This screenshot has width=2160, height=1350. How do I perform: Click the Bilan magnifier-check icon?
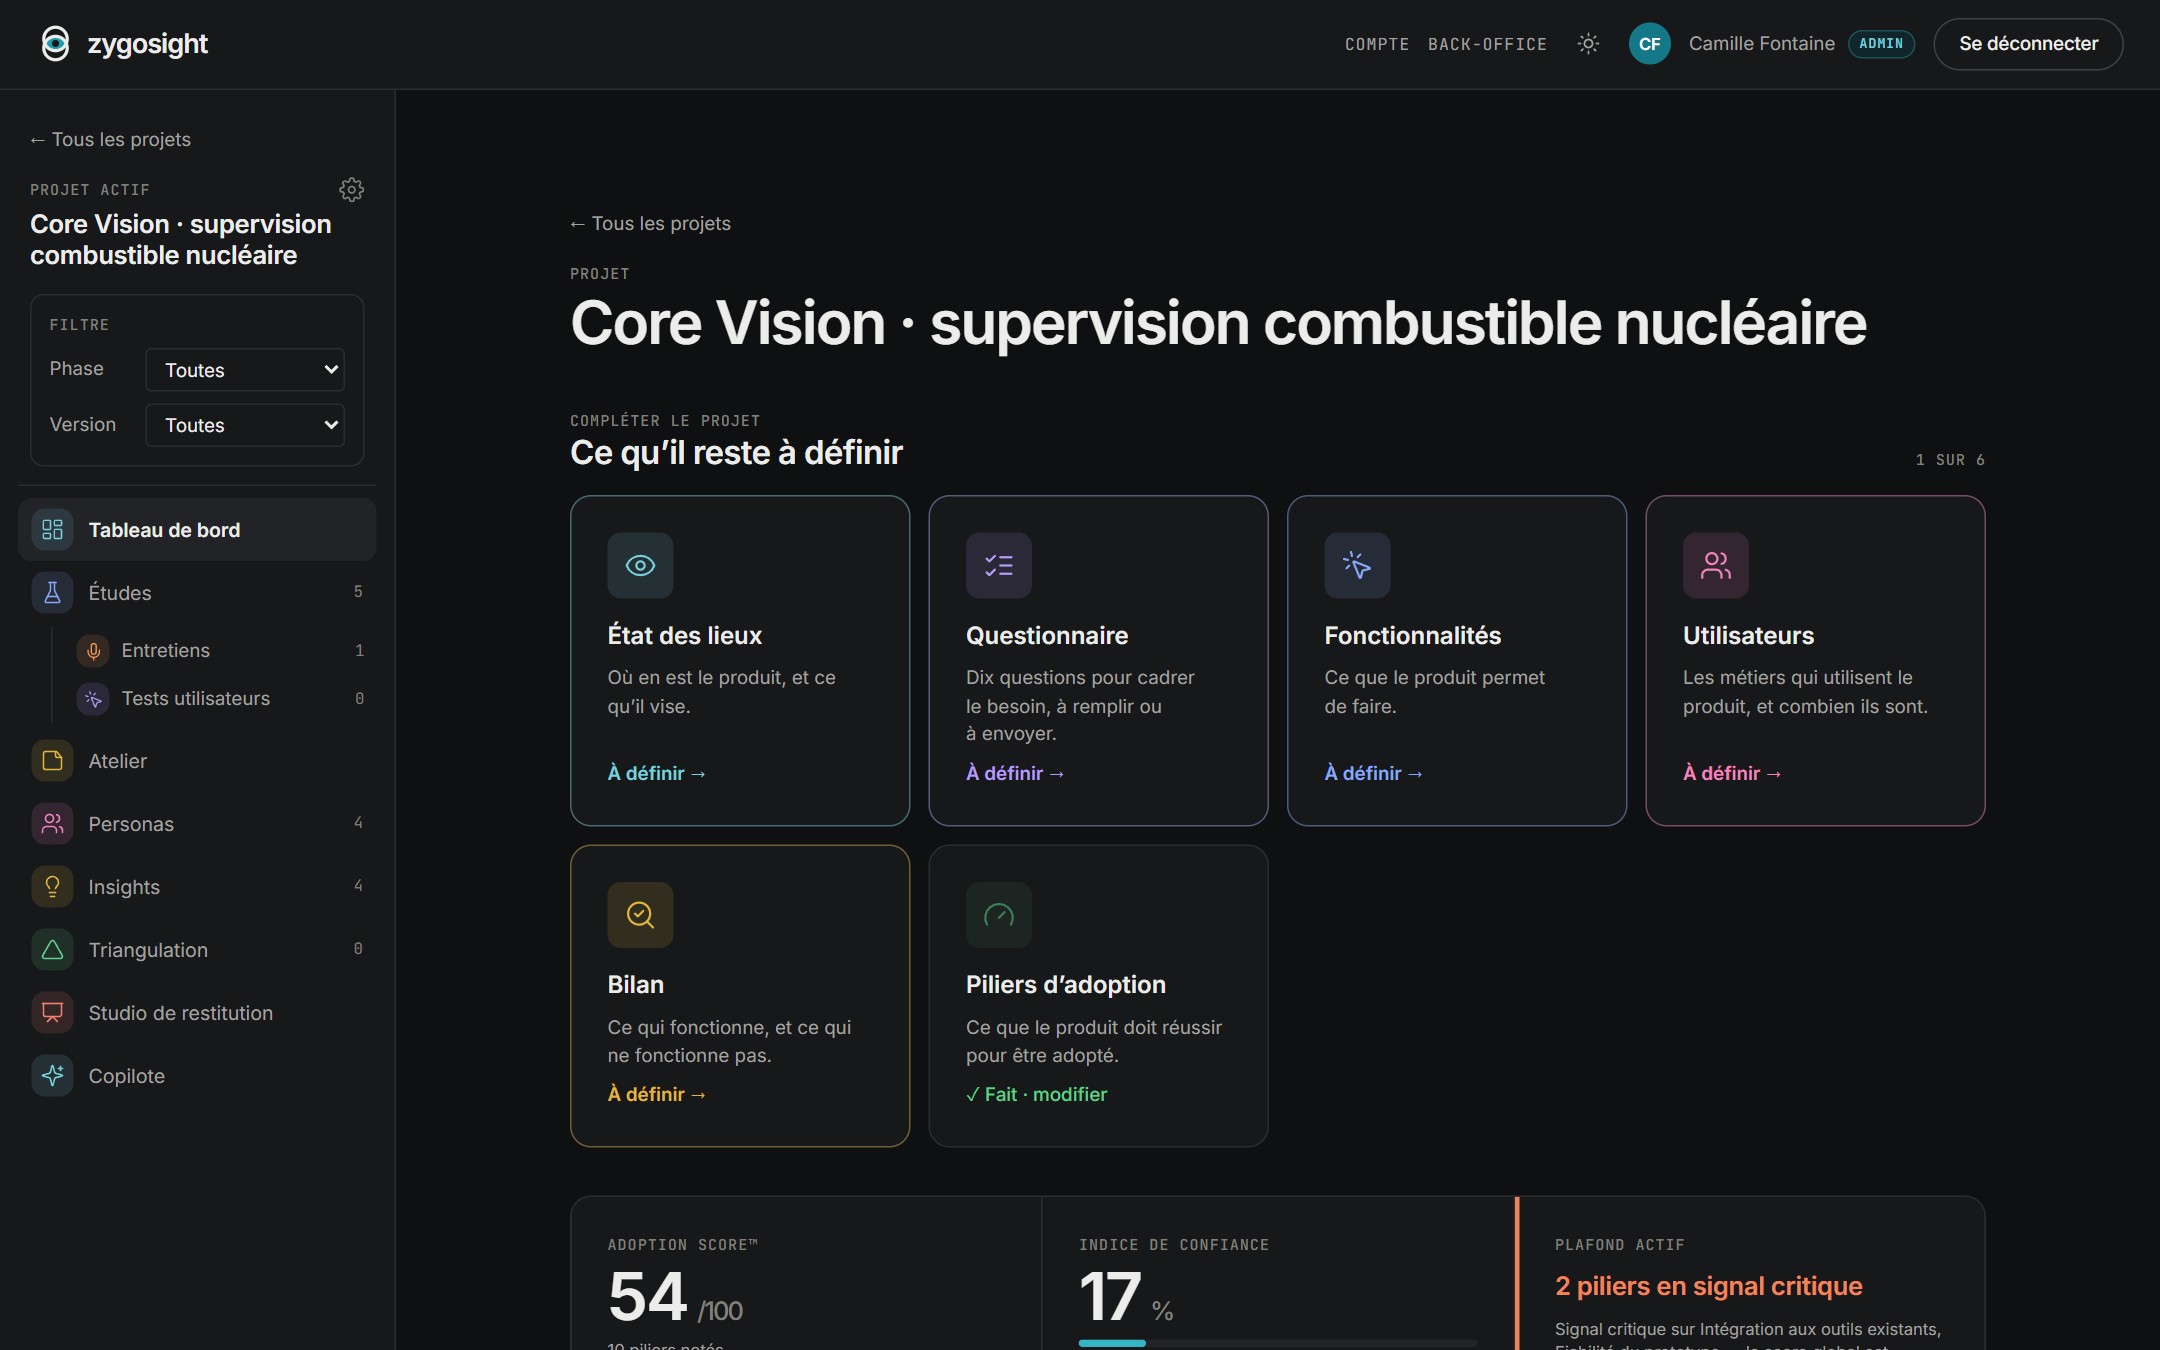640,915
